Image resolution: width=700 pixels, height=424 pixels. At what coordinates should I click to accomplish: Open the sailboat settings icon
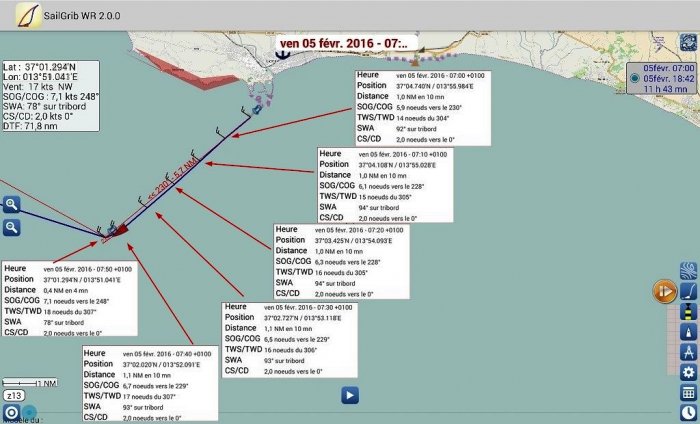click(688, 331)
